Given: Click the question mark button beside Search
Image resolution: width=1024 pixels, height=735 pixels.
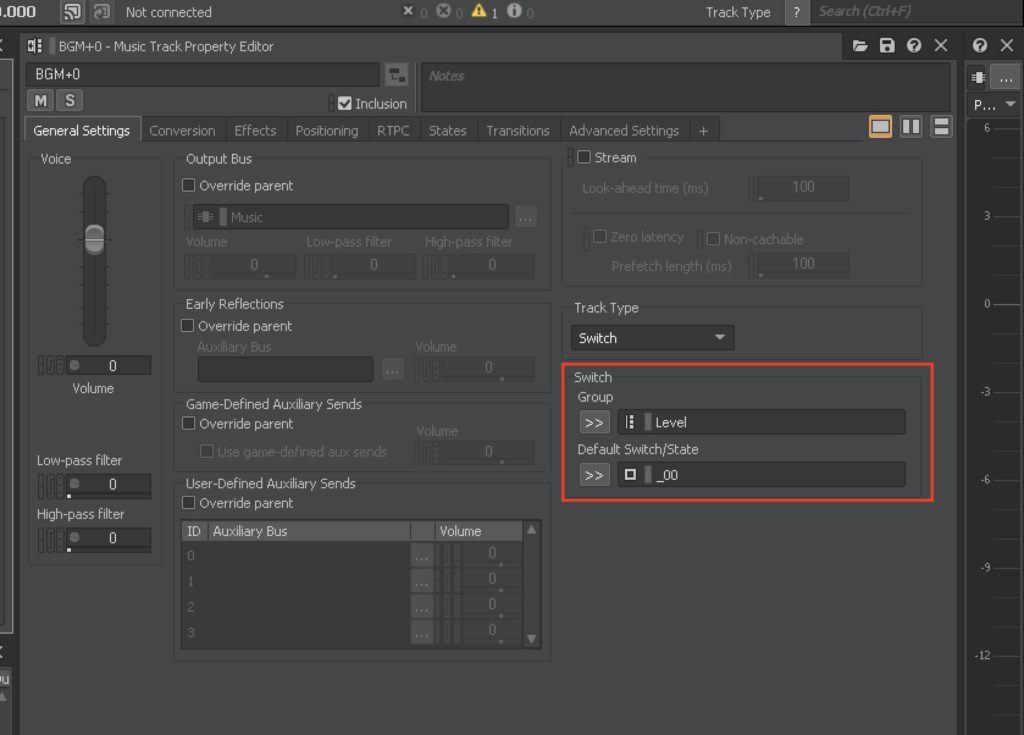Looking at the screenshot, I should coord(796,12).
